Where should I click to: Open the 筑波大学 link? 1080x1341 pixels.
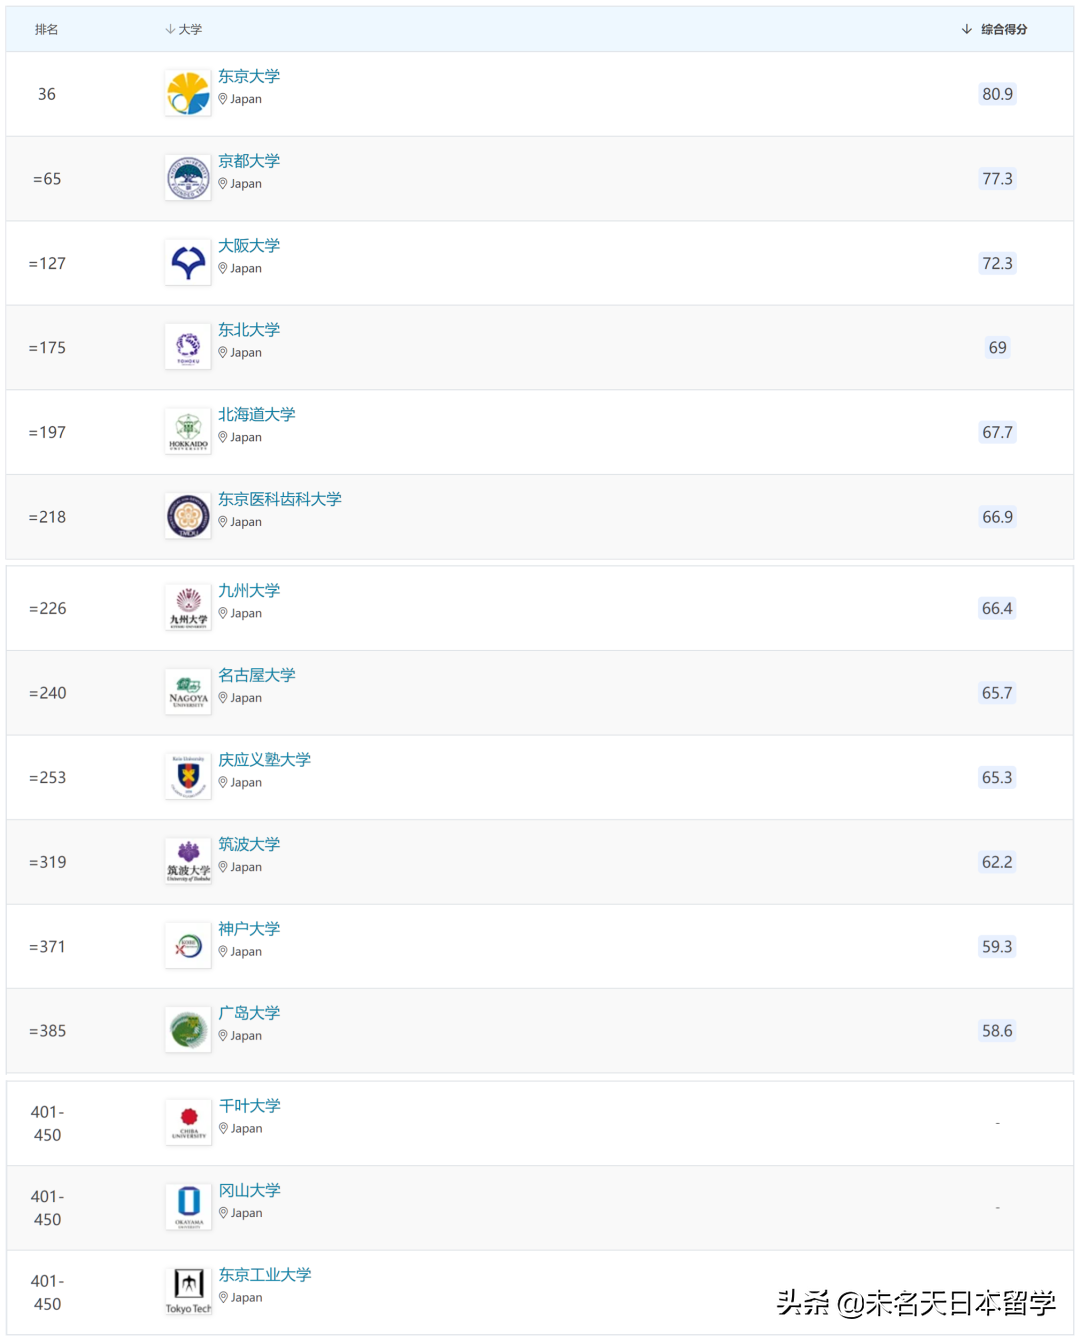pos(249,844)
